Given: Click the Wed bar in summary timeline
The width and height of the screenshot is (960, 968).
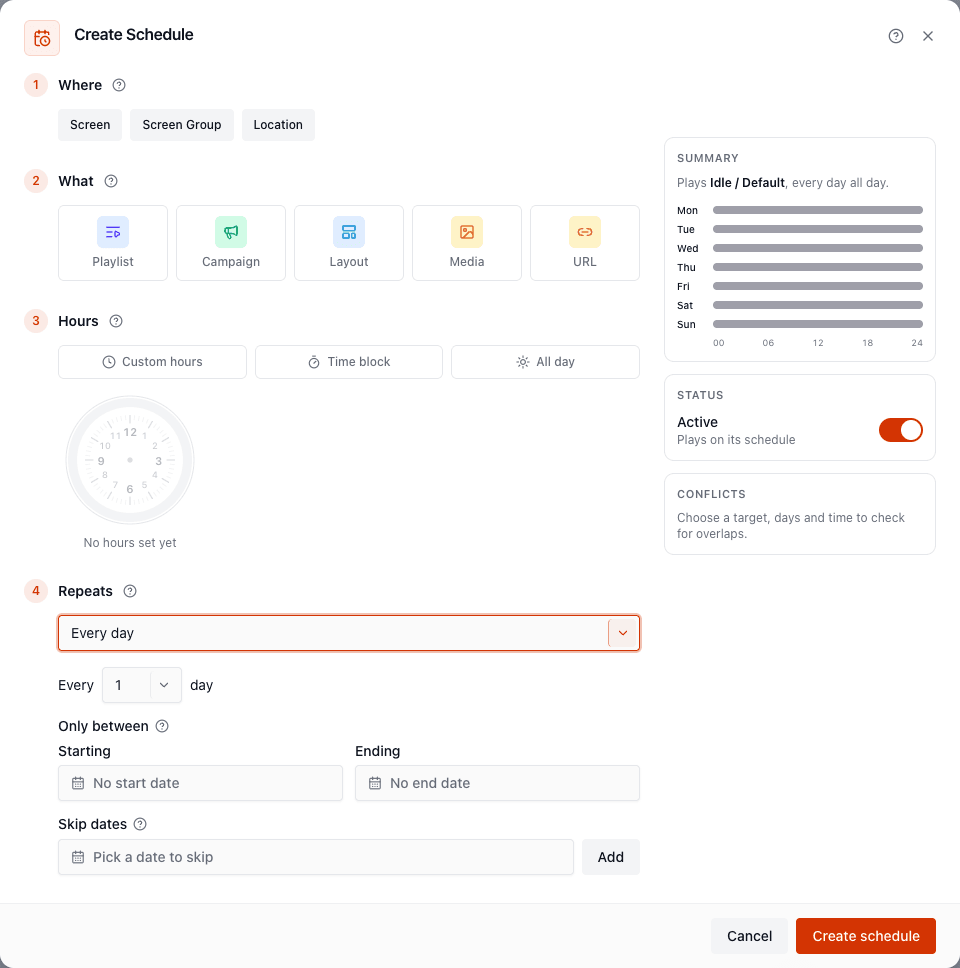Looking at the screenshot, I should pos(817,248).
